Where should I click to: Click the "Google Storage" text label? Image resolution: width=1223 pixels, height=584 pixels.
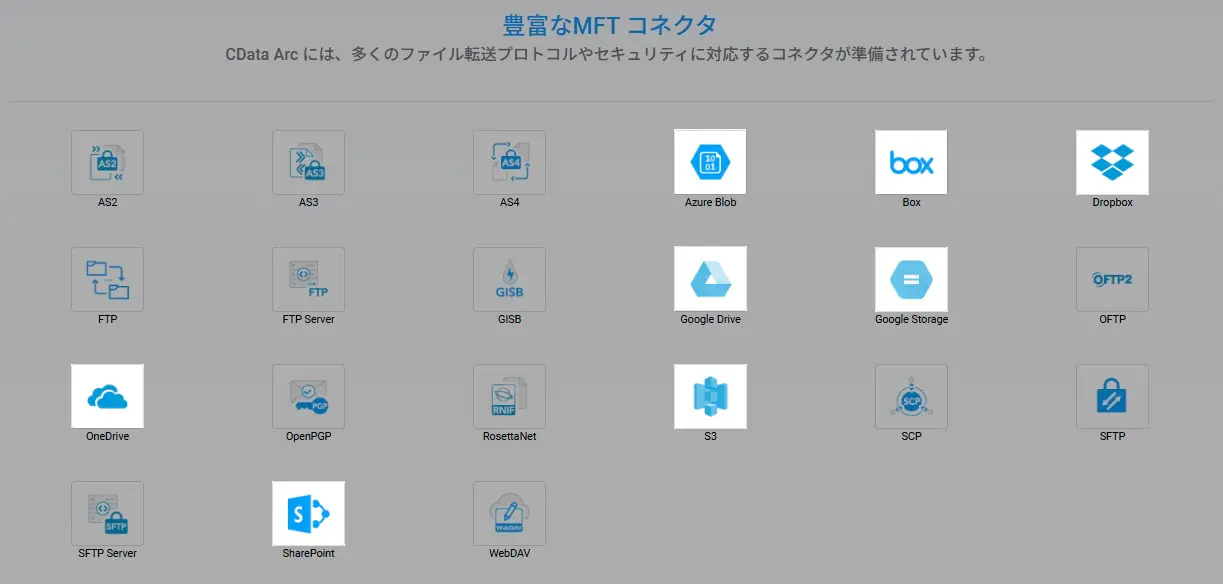pyautogui.click(x=911, y=319)
